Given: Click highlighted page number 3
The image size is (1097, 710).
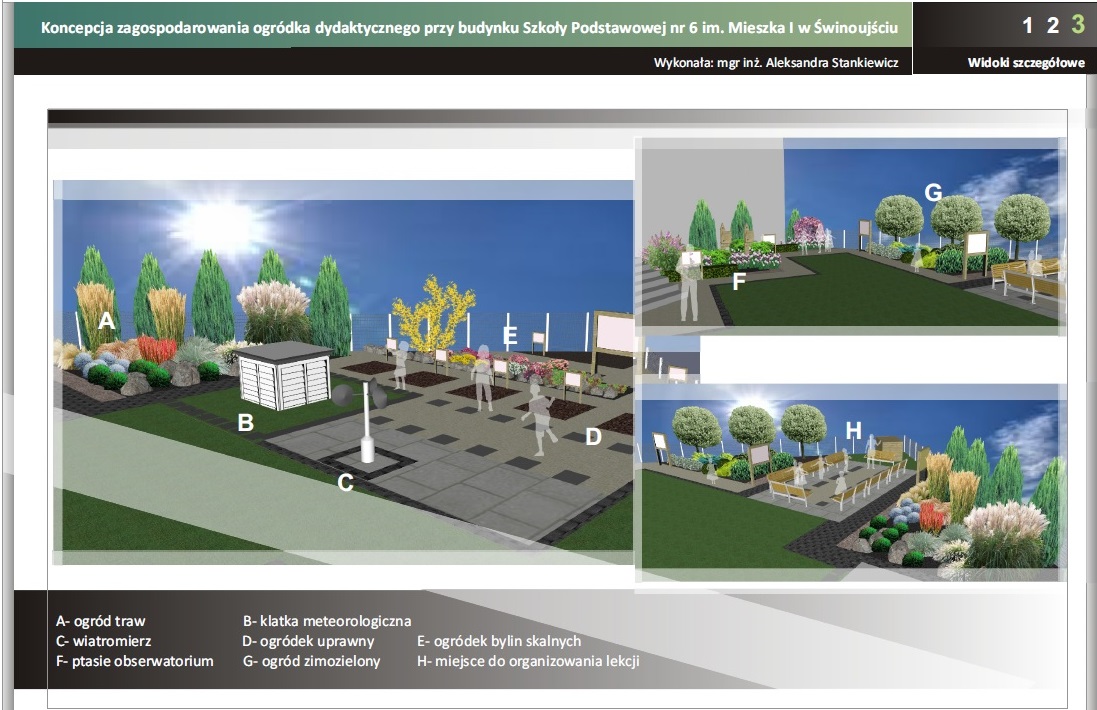Looking at the screenshot, I should coord(1077,25).
